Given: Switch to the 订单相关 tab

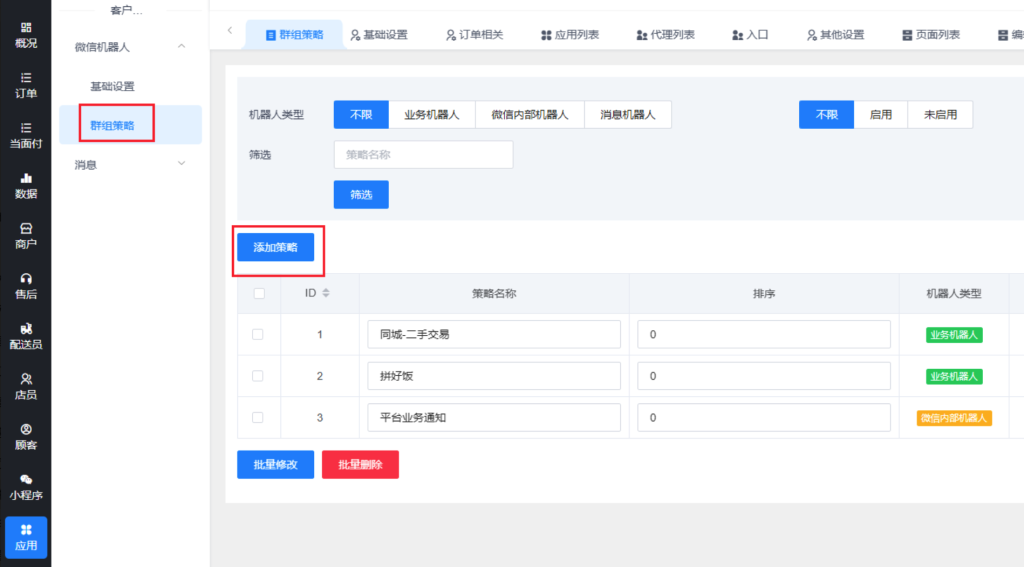Looking at the screenshot, I should [474, 34].
